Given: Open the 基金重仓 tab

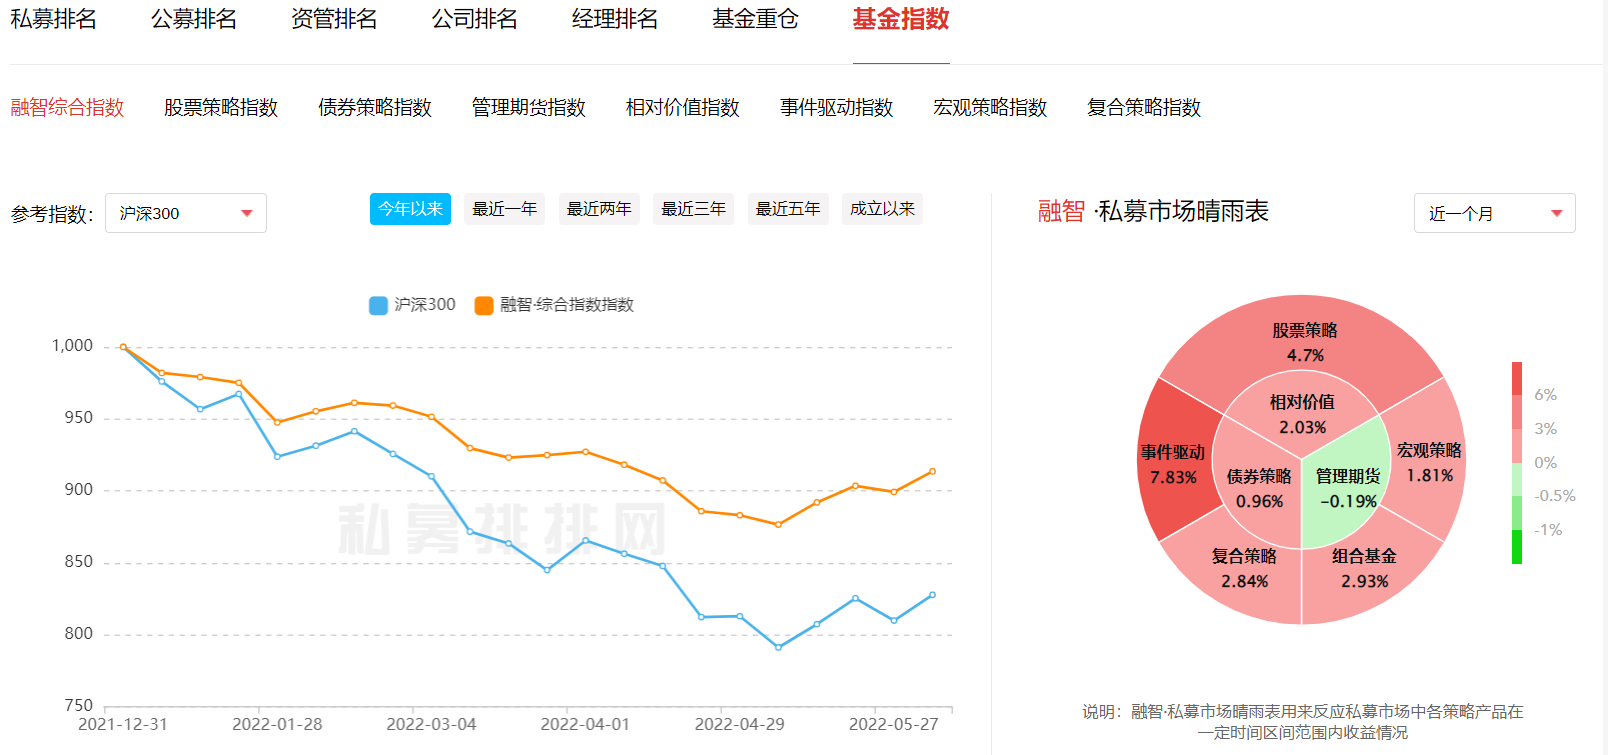Looking at the screenshot, I should 755,19.
